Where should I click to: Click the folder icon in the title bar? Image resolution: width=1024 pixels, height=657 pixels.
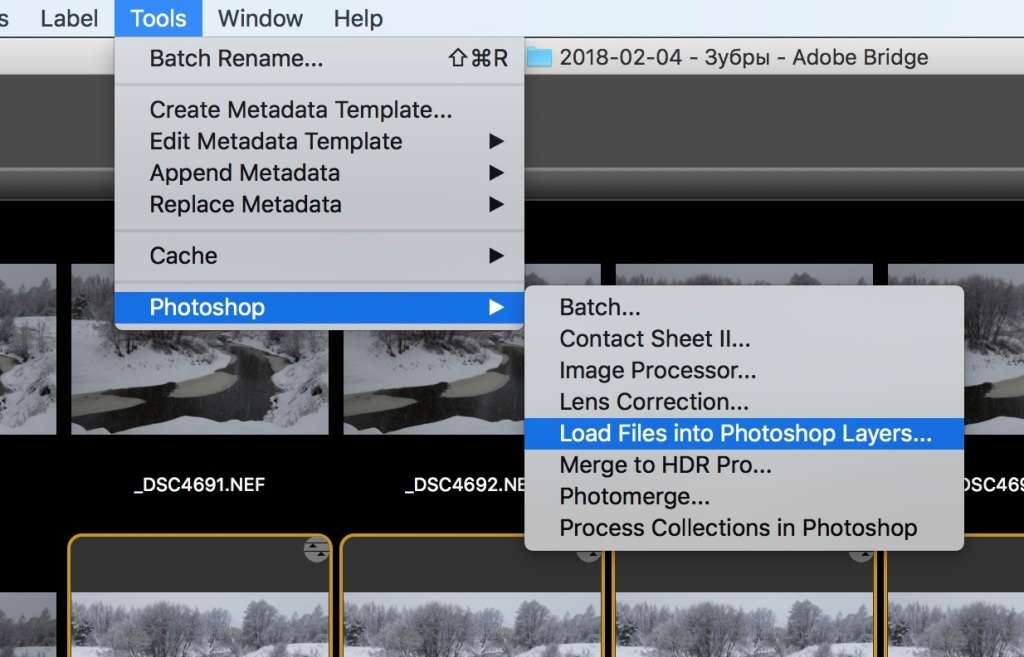(x=539, y=57)
